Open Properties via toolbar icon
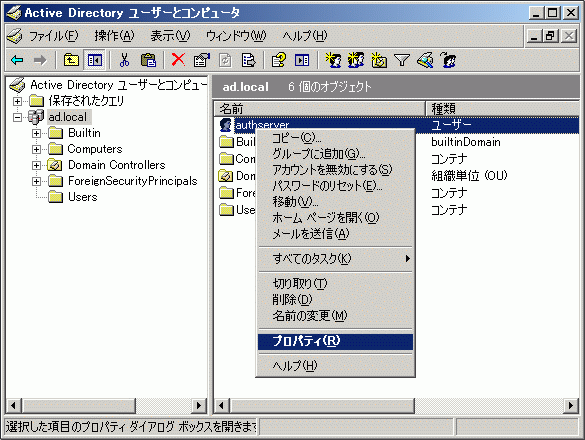 201,60
